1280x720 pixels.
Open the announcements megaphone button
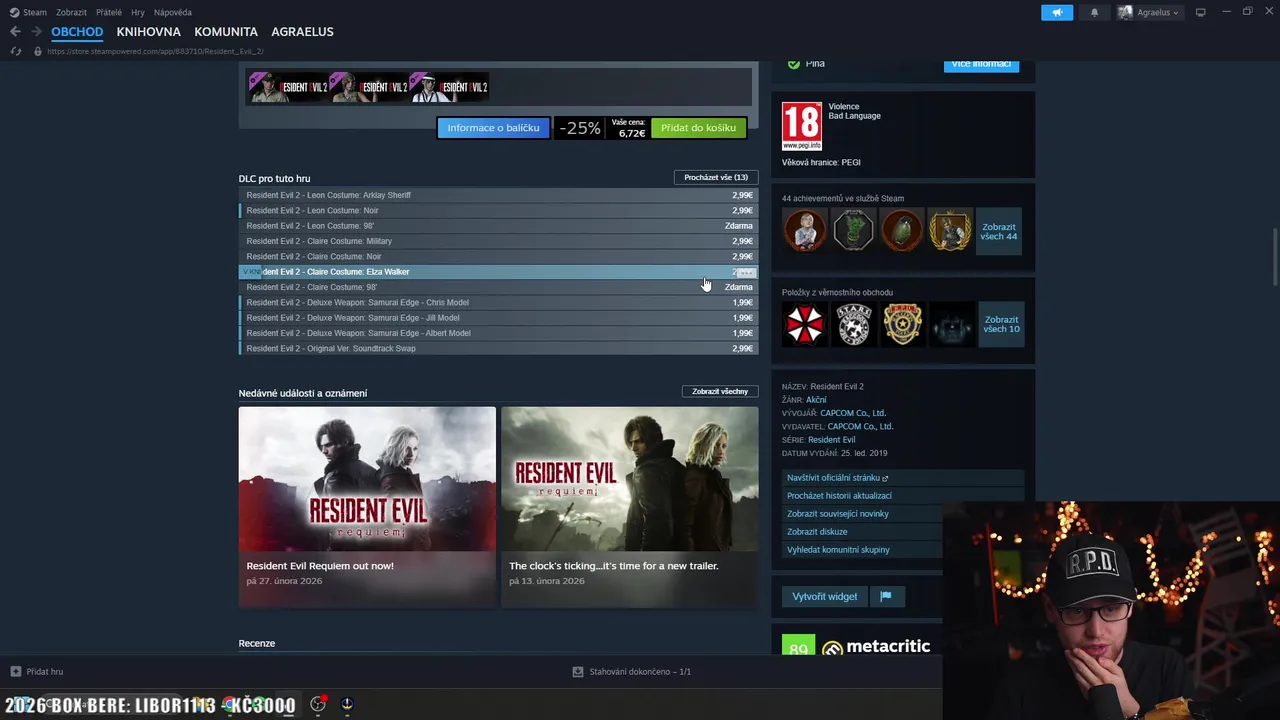(x=1057, y=12)
